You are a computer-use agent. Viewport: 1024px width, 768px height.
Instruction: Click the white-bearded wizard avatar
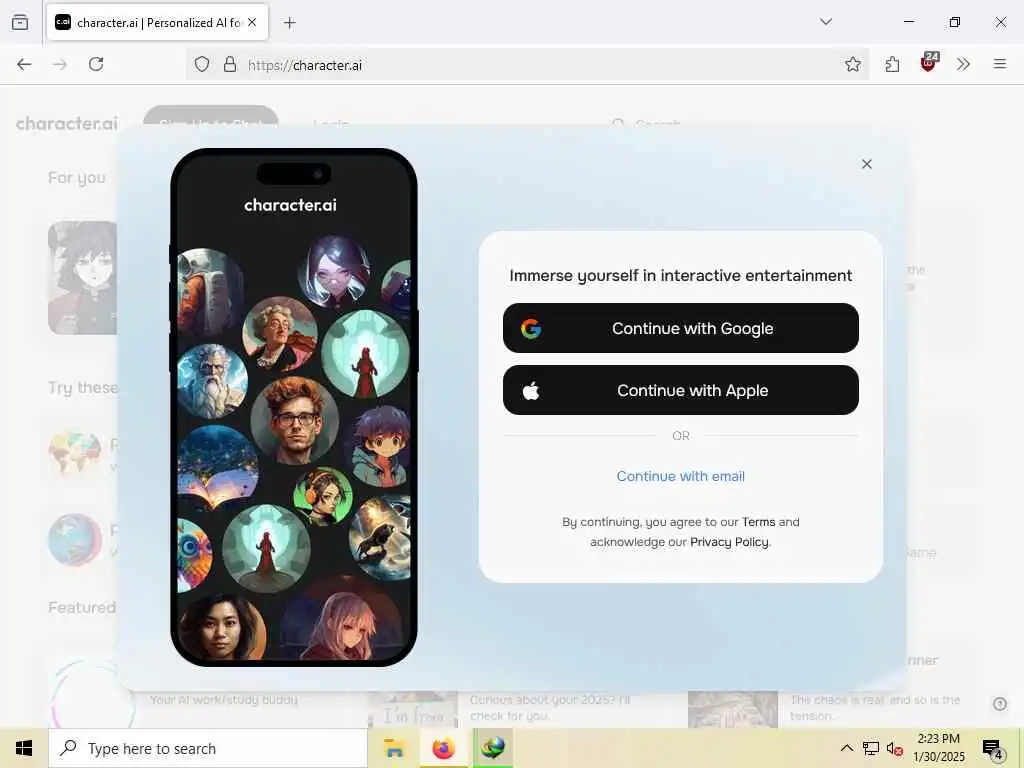click(212, 381)
